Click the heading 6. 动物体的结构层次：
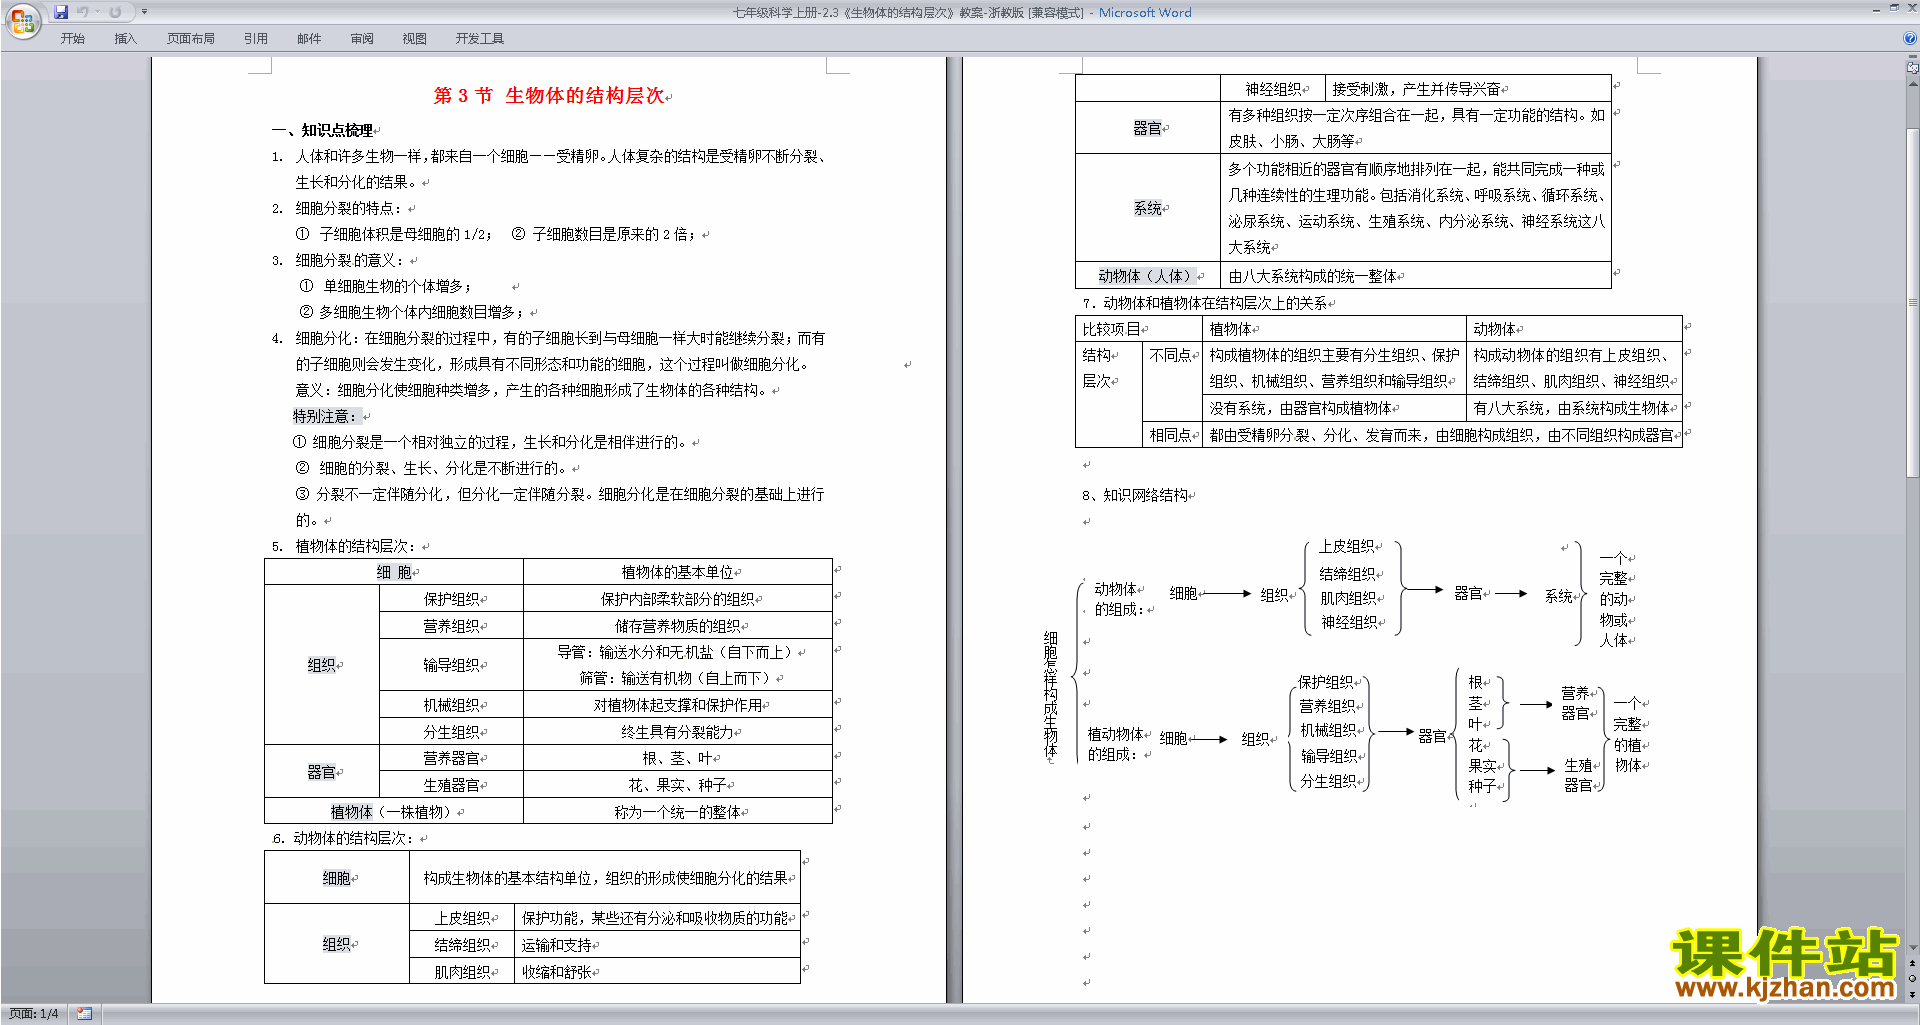Image resolution: width=1920 pixels, height=1025 pixels. pos(345,838)
